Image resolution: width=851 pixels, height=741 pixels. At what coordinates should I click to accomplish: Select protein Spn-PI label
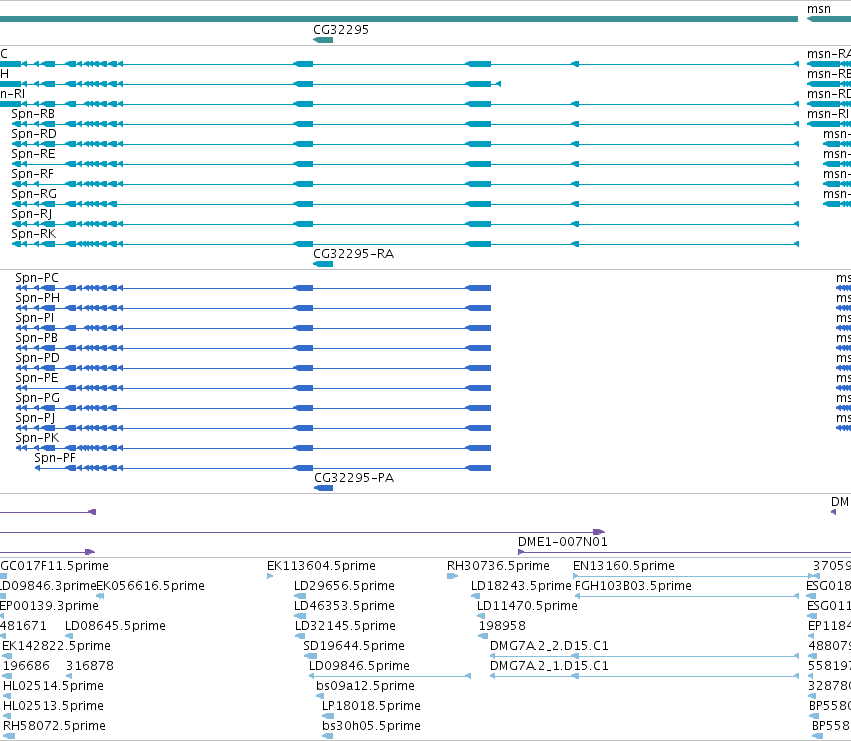click(x=35, y=318)
